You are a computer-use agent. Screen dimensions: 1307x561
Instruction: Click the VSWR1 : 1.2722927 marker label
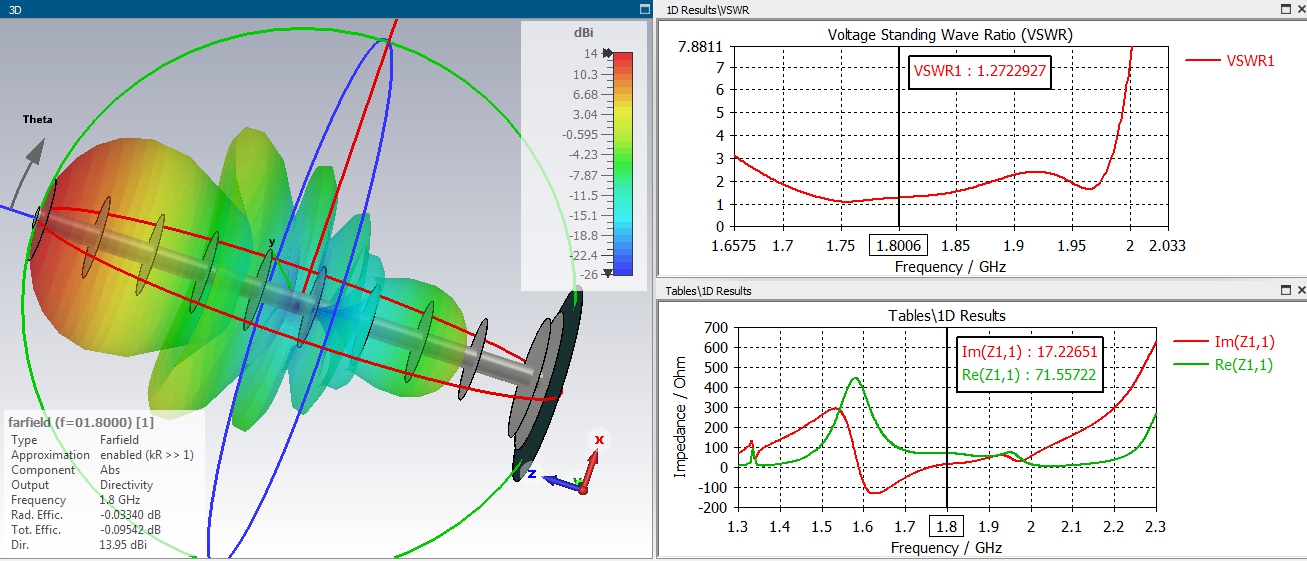tap(980, 71)
